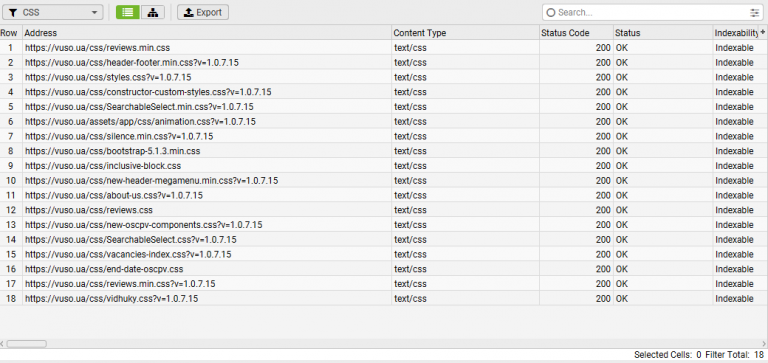
Task: Select new-header-megamenu.min.css address row
Action: click(207, 181)
